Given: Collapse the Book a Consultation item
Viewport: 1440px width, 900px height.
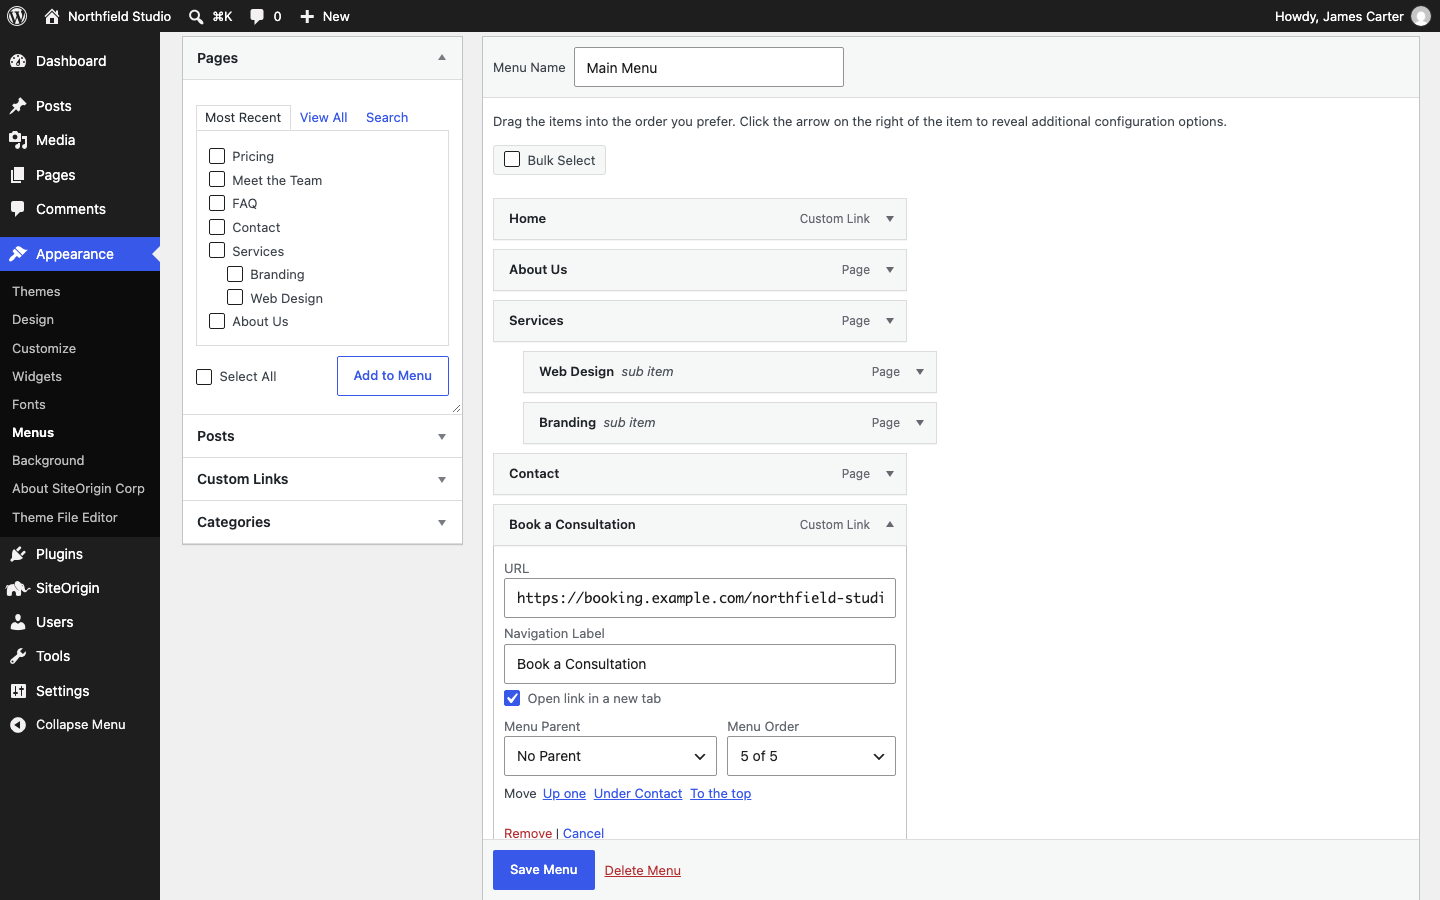Looking at the screenshot, I should (x=890, y=525).
